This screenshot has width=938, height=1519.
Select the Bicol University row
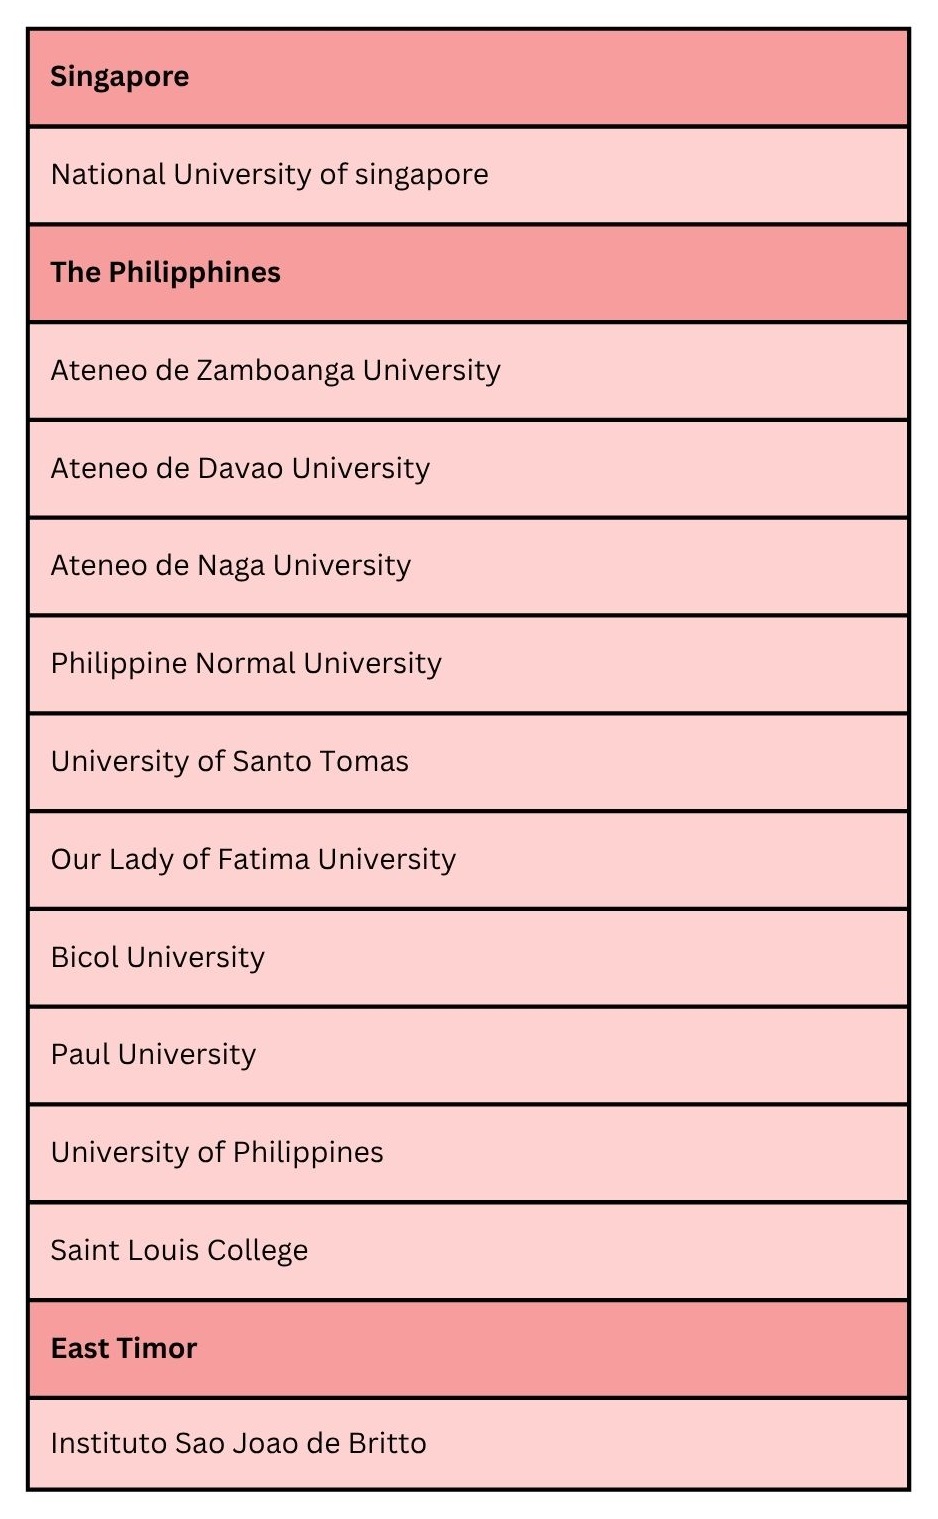click(468, 958)
